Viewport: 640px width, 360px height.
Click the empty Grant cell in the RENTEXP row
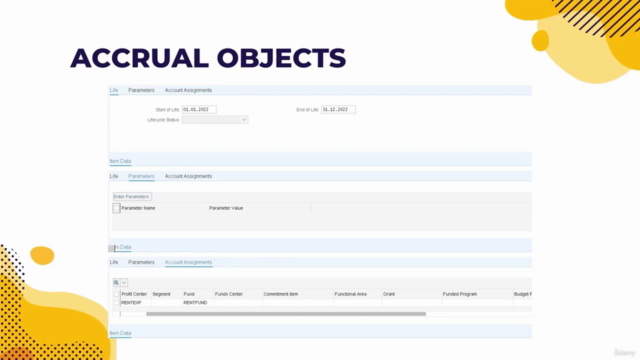(412, 303)
